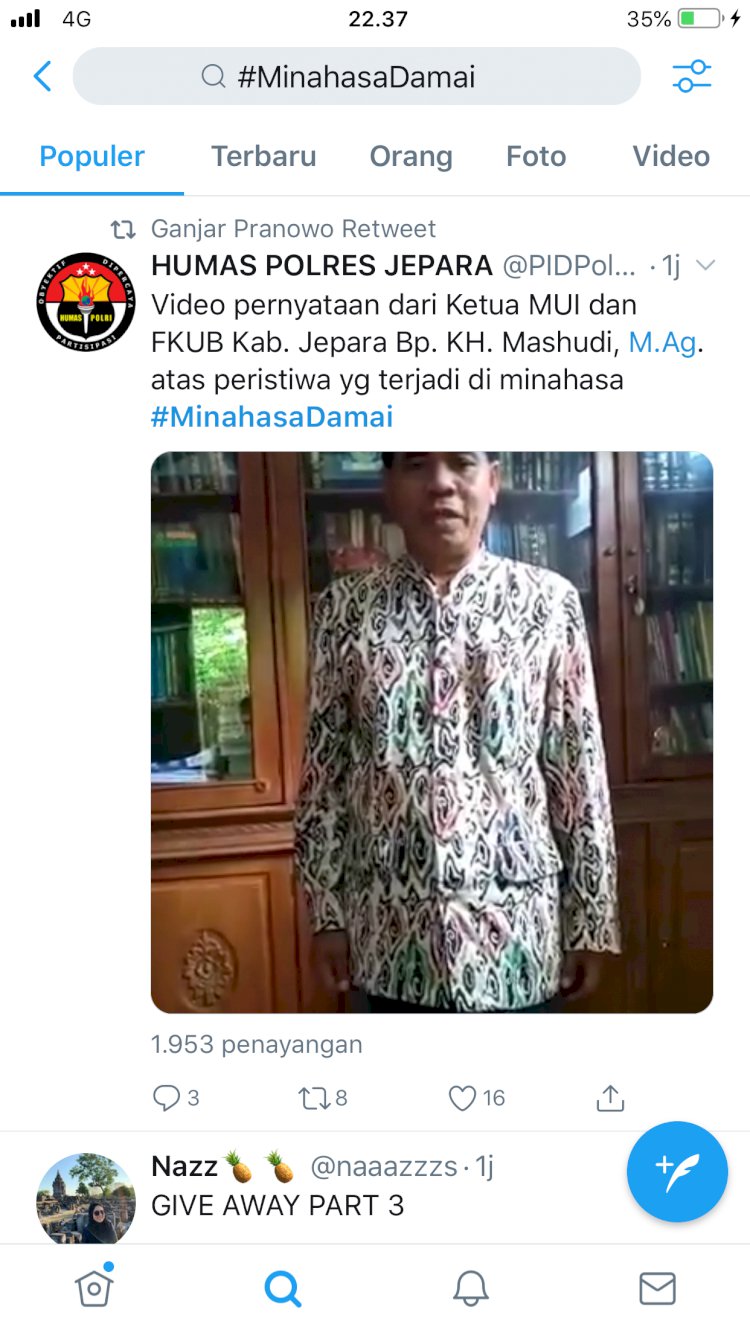Open the M.Ag link in tweet
Screen dimensions: 750x1333
tap(662, 343)
